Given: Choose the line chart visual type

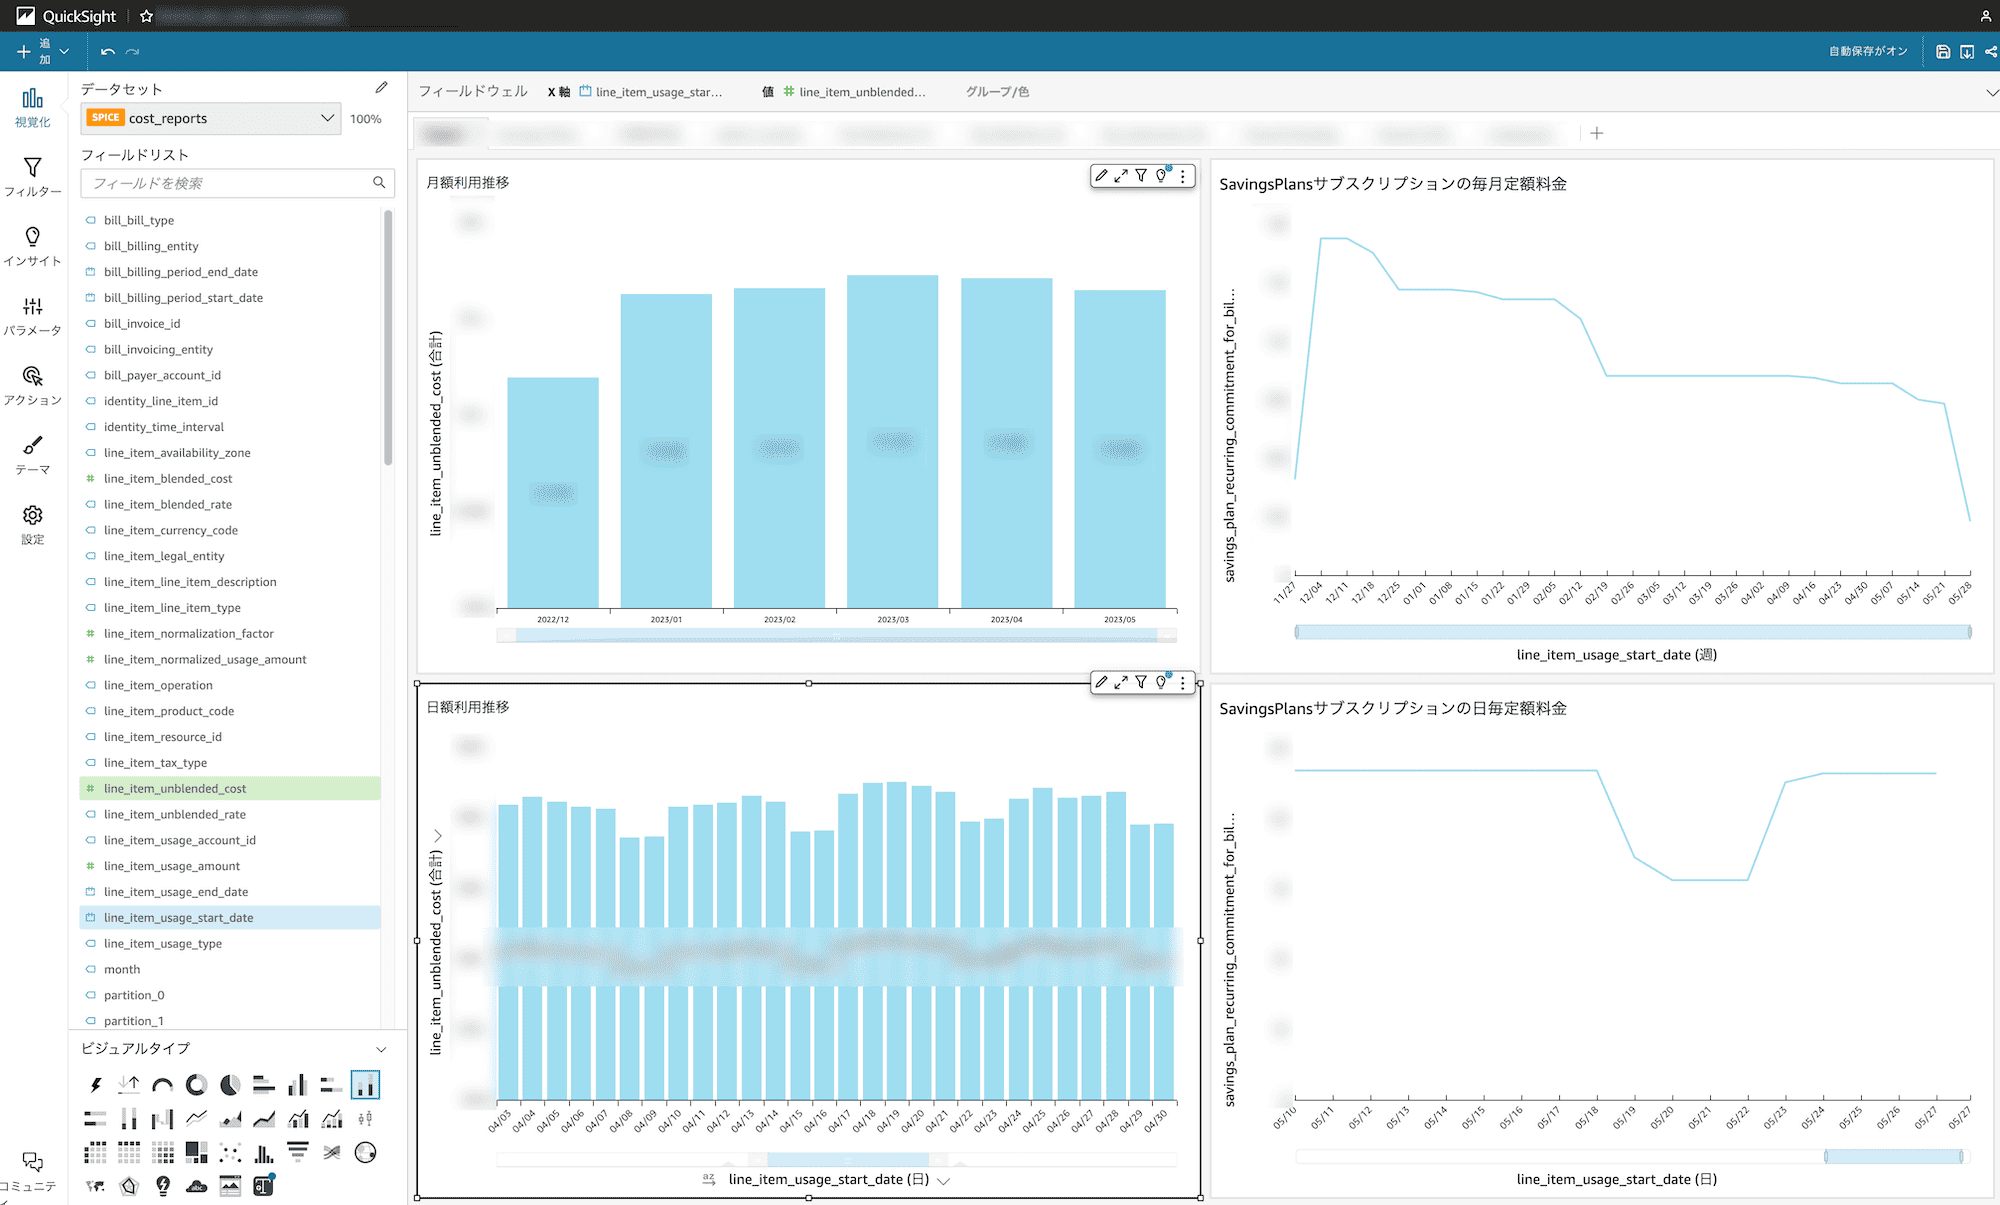Looking at the screenshot, I should click(196, 1119).
